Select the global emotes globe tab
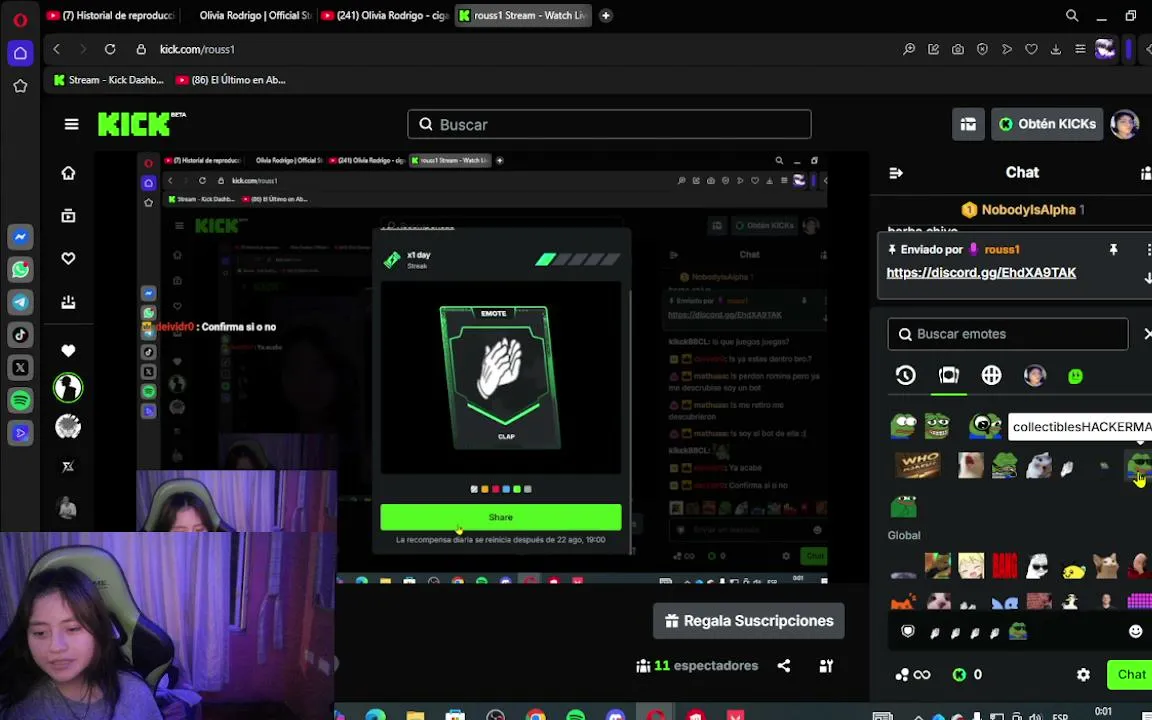This screenshot has height=720, width=1152. pyautogui.click(x=991, y=375)
